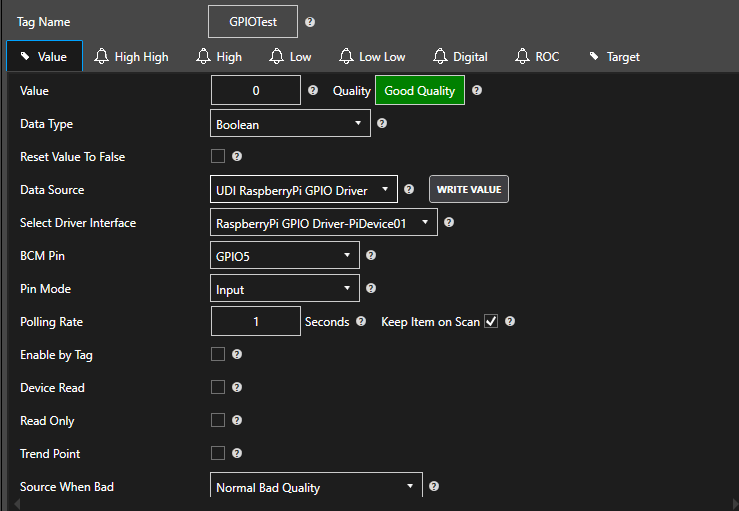Click the horizontal scrollbar at the bottom

pyautogui.click(x=369, y=504)
